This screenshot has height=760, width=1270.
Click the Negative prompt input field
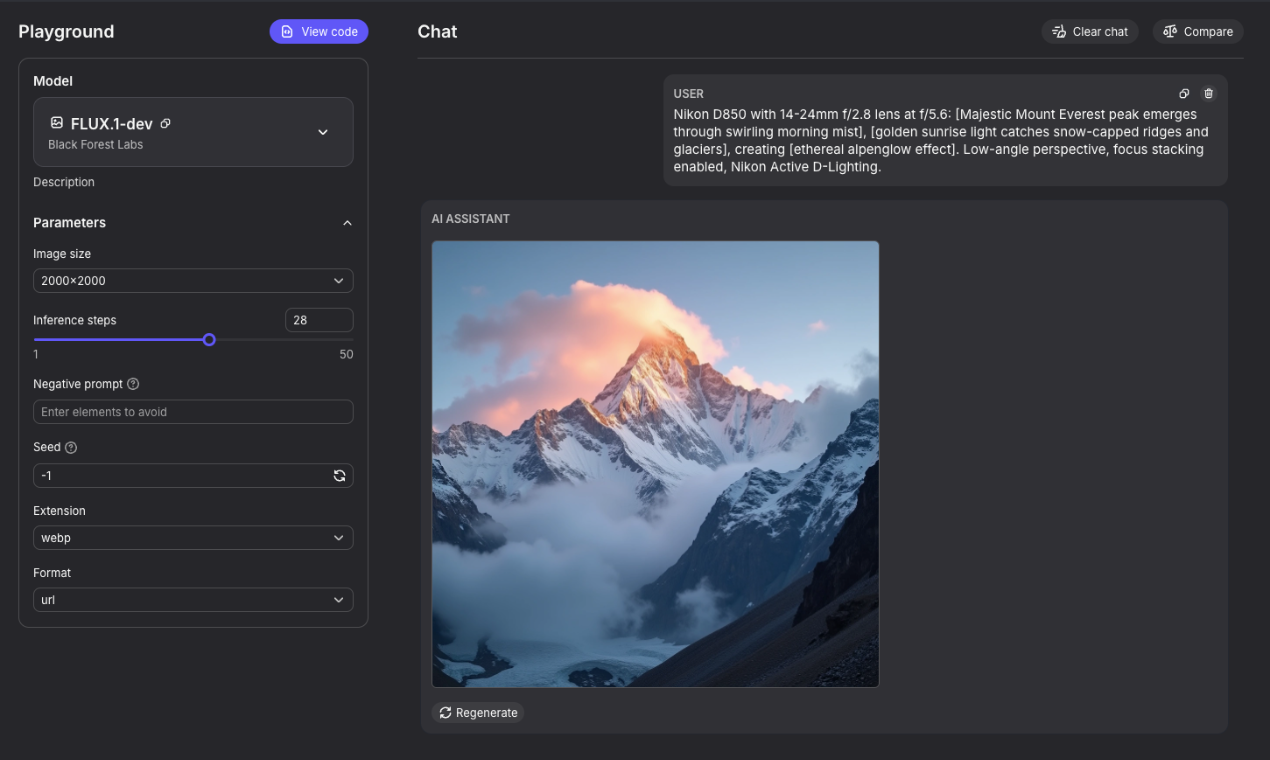pyautogui.click(x=193, y=412)
